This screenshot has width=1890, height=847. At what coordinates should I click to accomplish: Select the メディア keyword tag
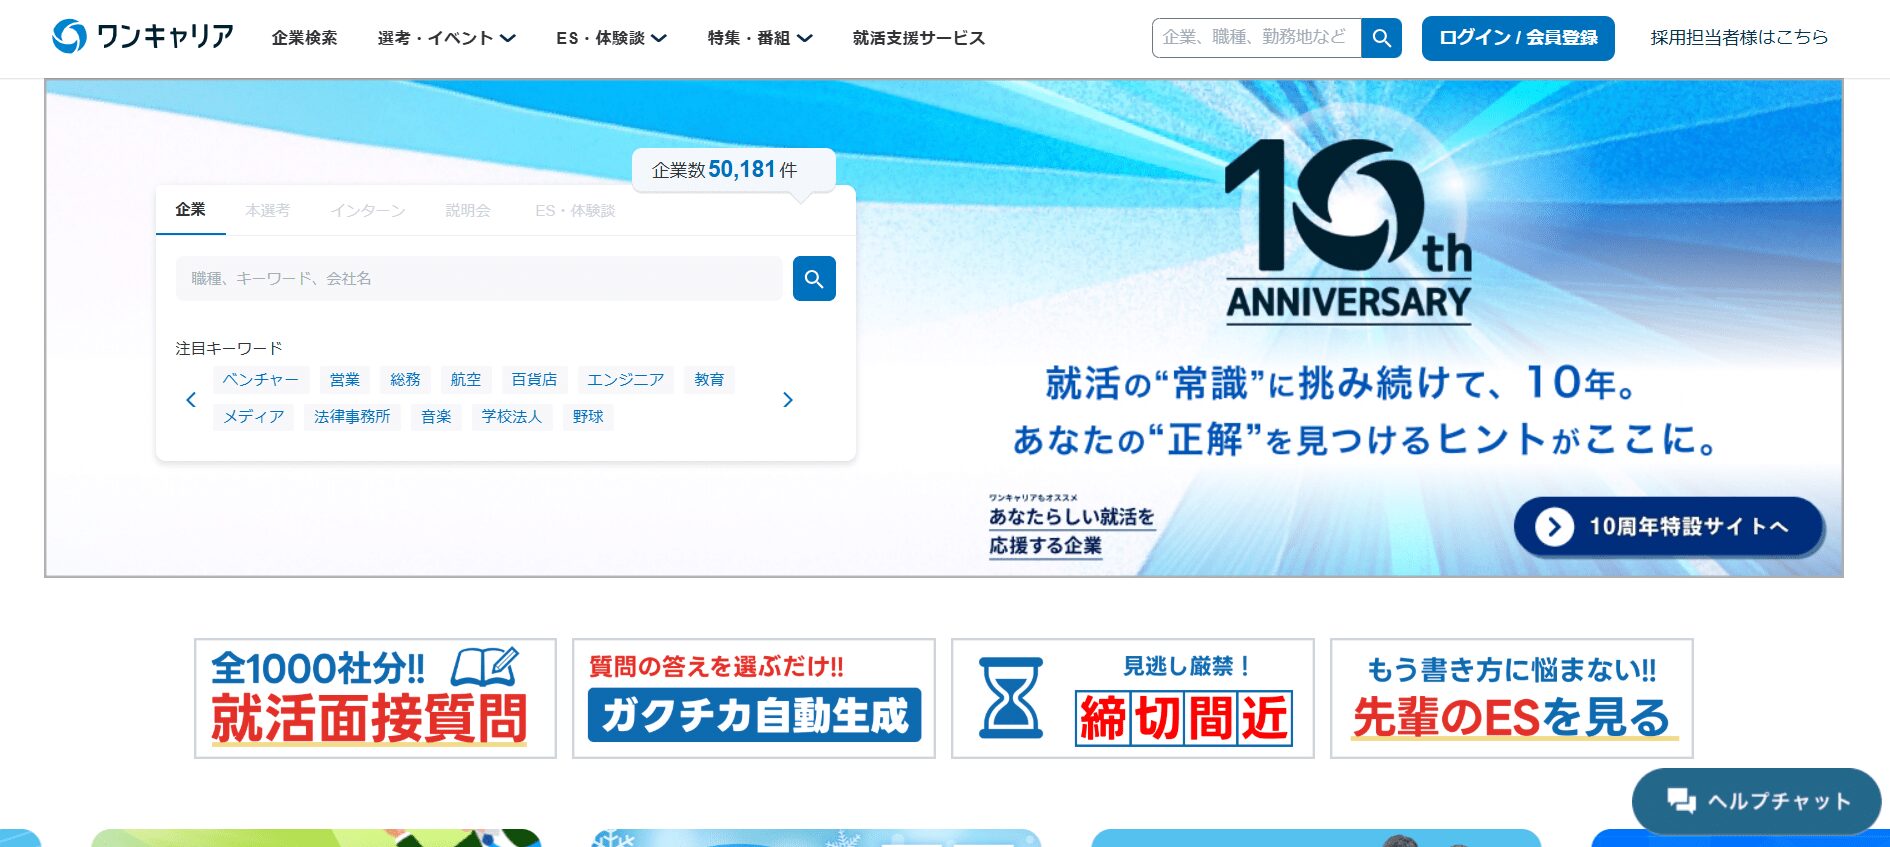[253, 417]
